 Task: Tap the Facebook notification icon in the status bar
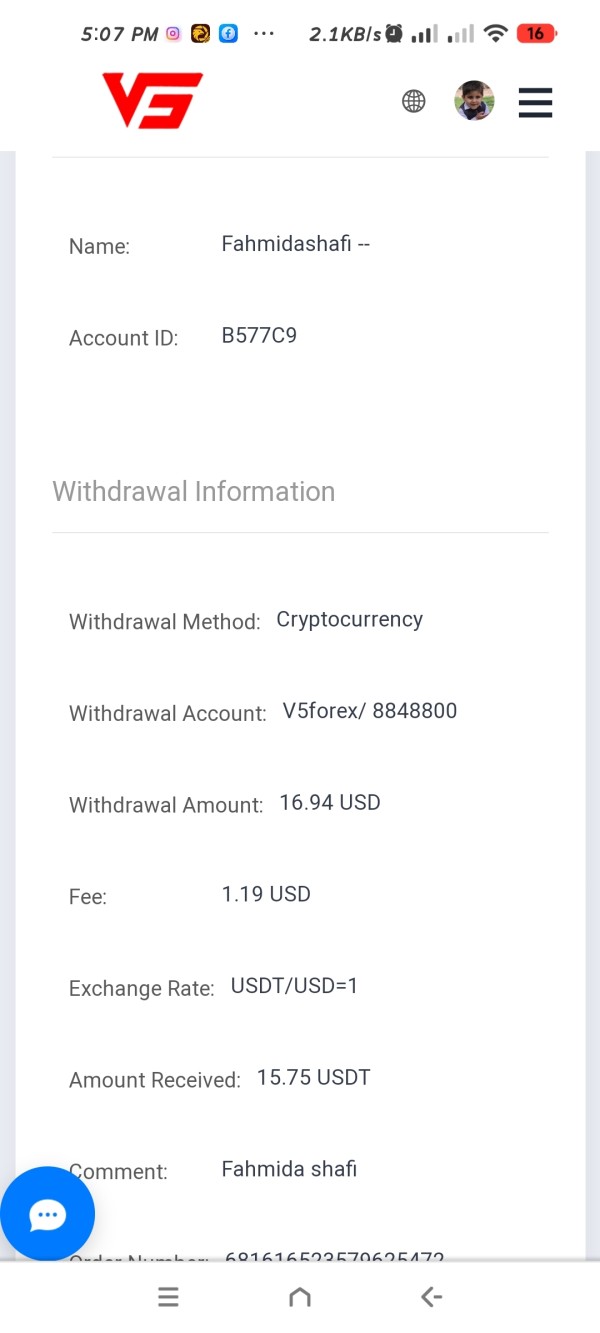[228, 34]
